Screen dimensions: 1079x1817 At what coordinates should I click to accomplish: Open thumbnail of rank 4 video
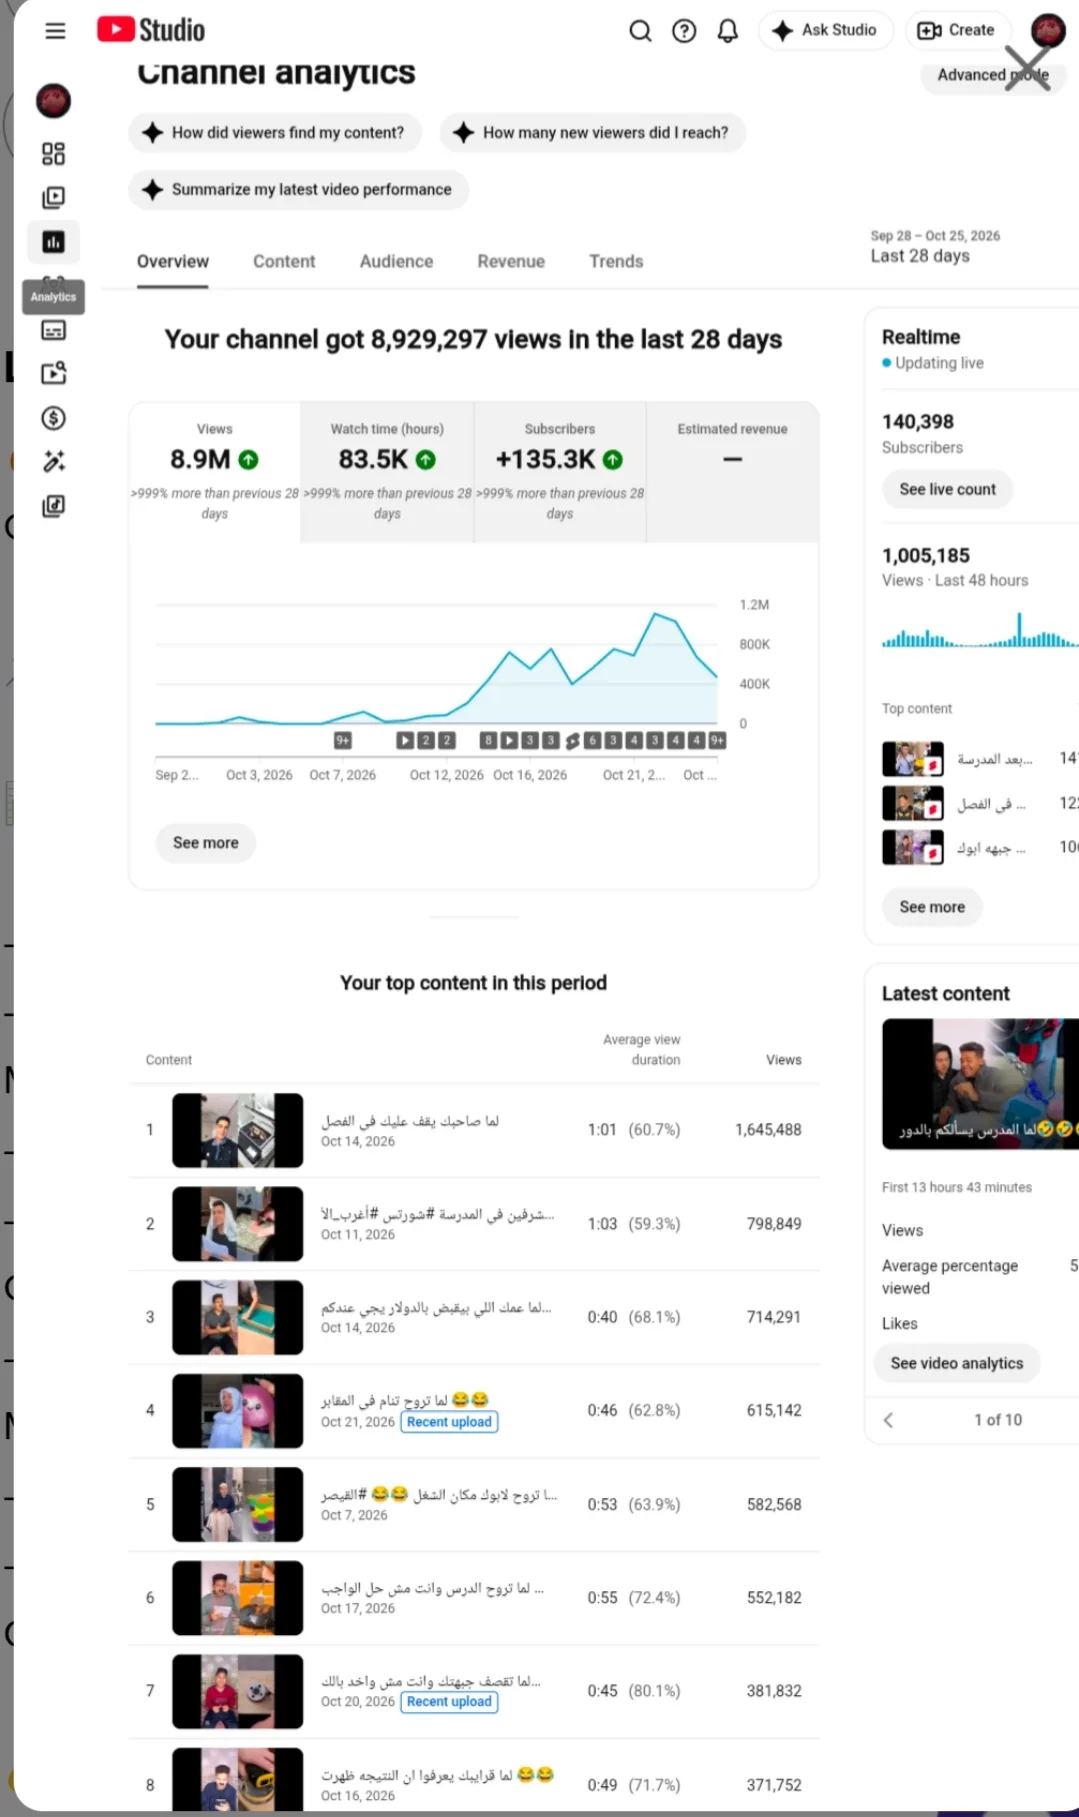click(x=238, y=1411)
